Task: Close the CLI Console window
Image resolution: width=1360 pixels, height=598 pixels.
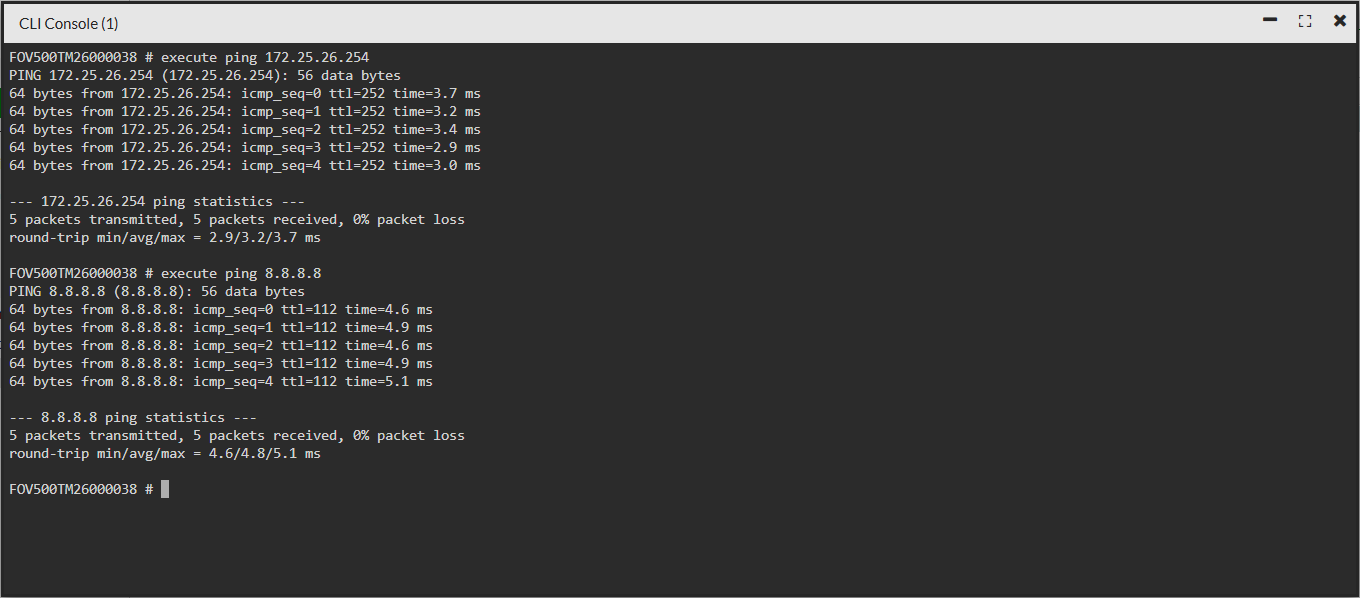Action: pos(1340,21)
